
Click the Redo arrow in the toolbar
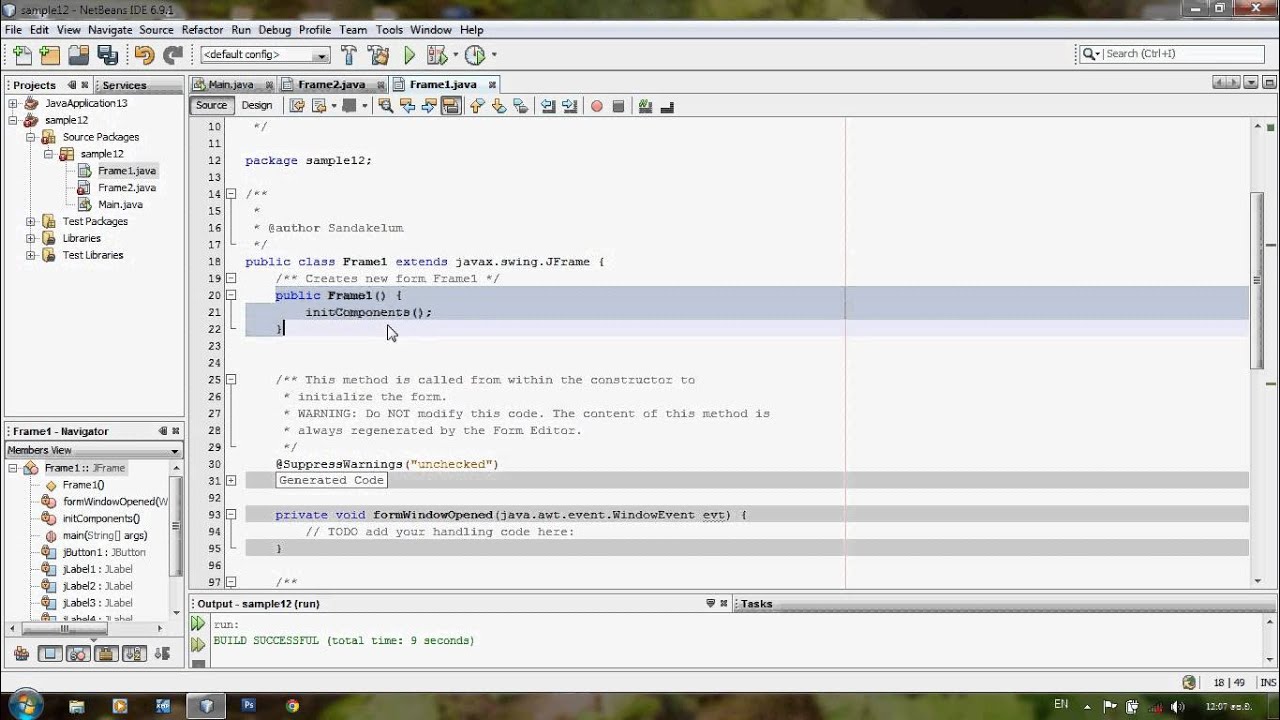pyautogui.click(x=173, y=55)
